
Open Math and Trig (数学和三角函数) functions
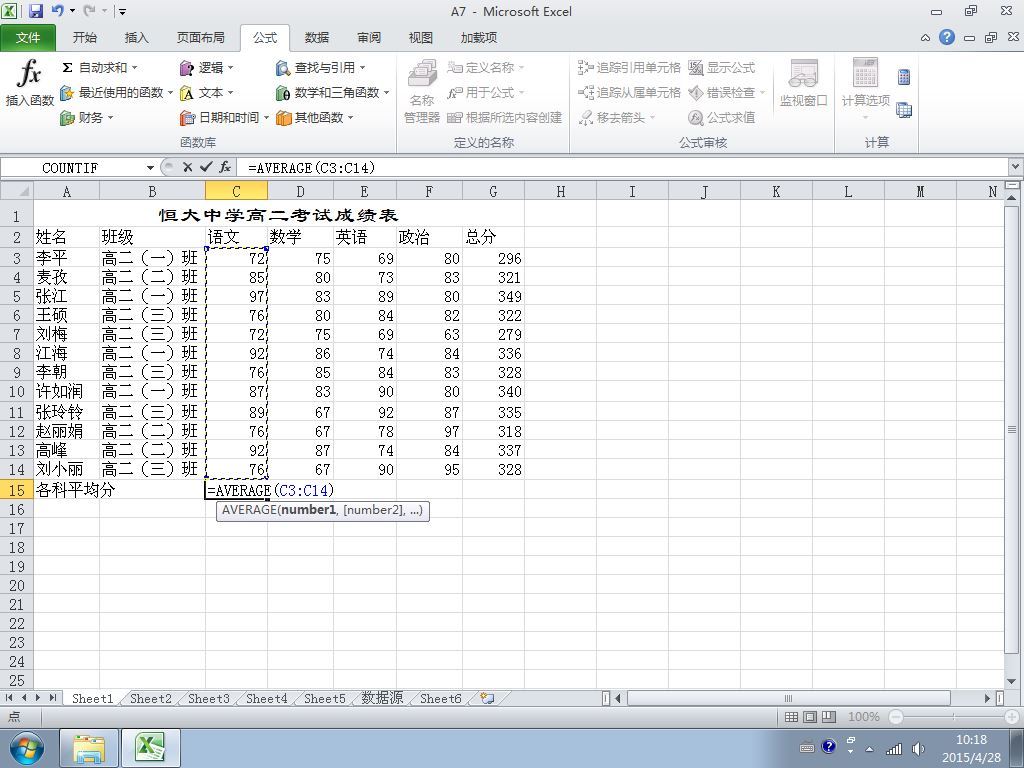coord(332,93)
